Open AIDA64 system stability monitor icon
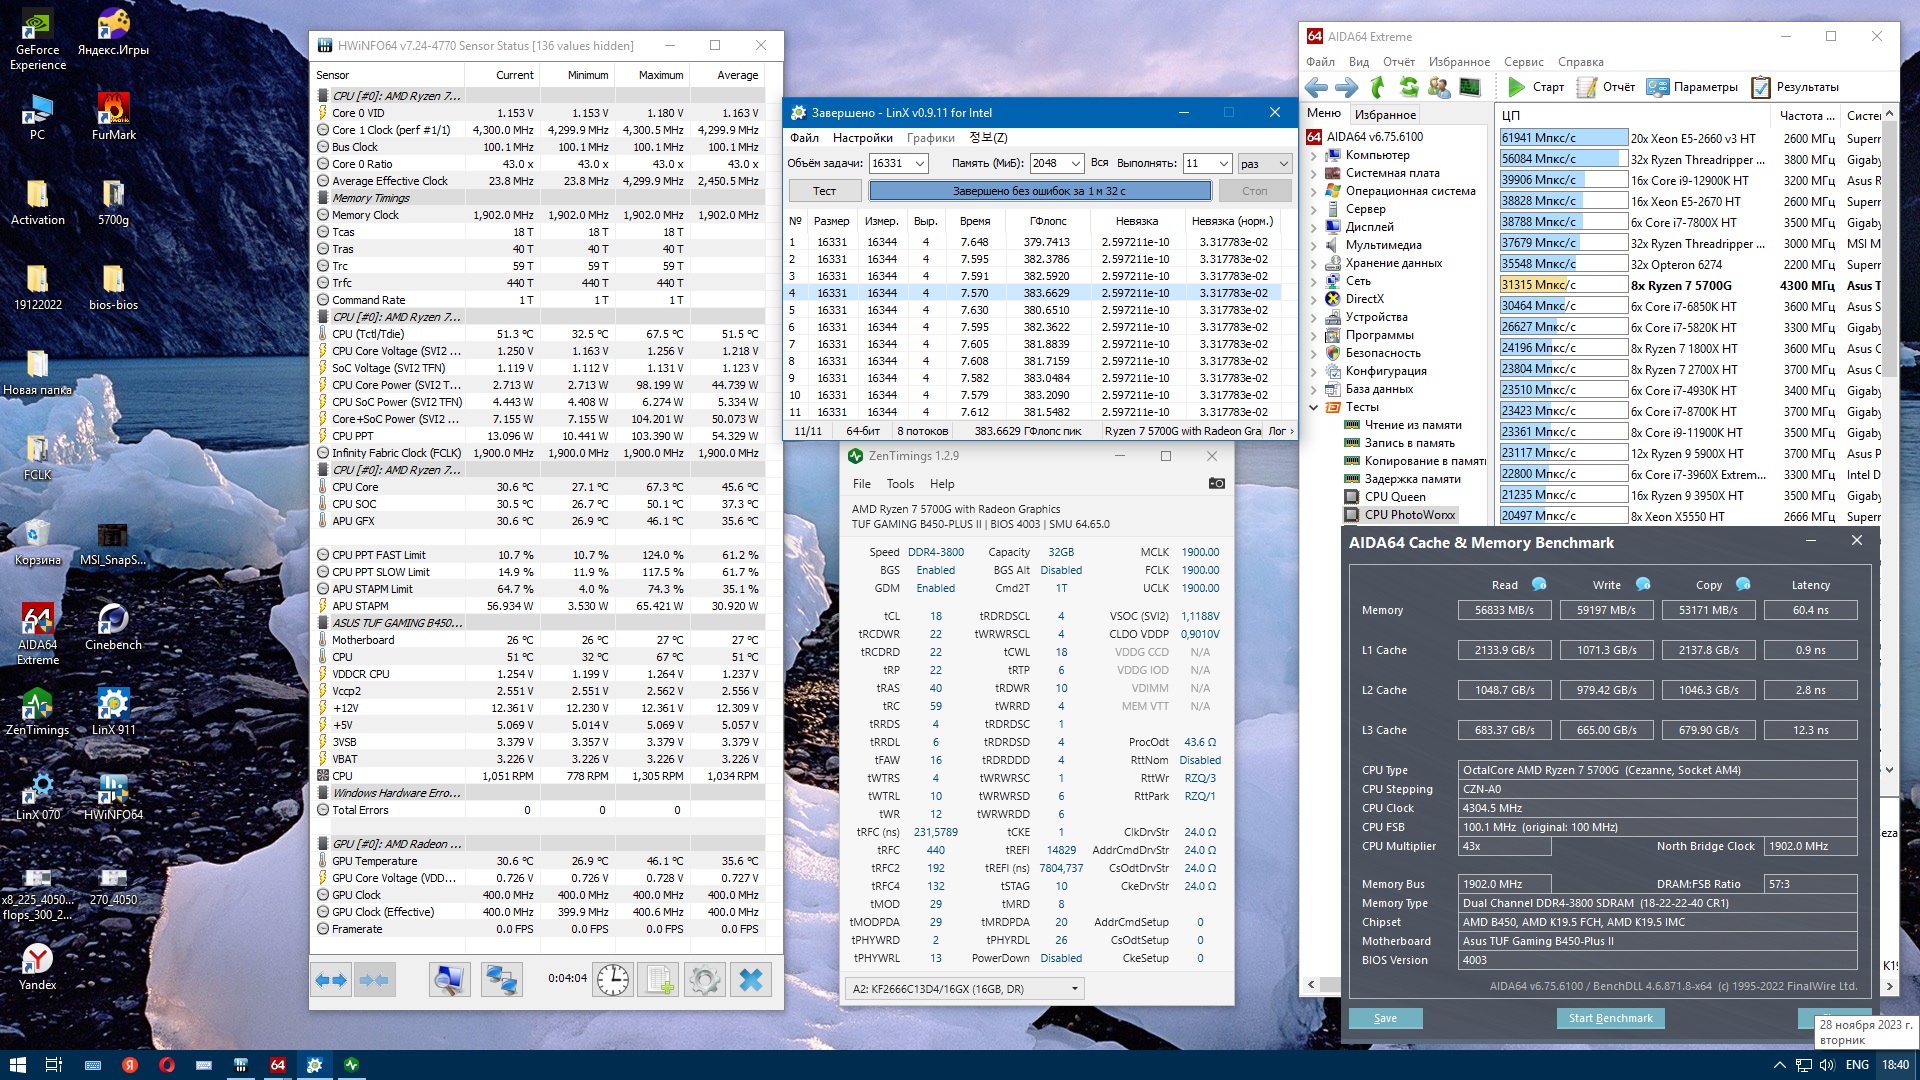The width and height of the screenshot is (1920, 1080). click(x=1469, y=87)
